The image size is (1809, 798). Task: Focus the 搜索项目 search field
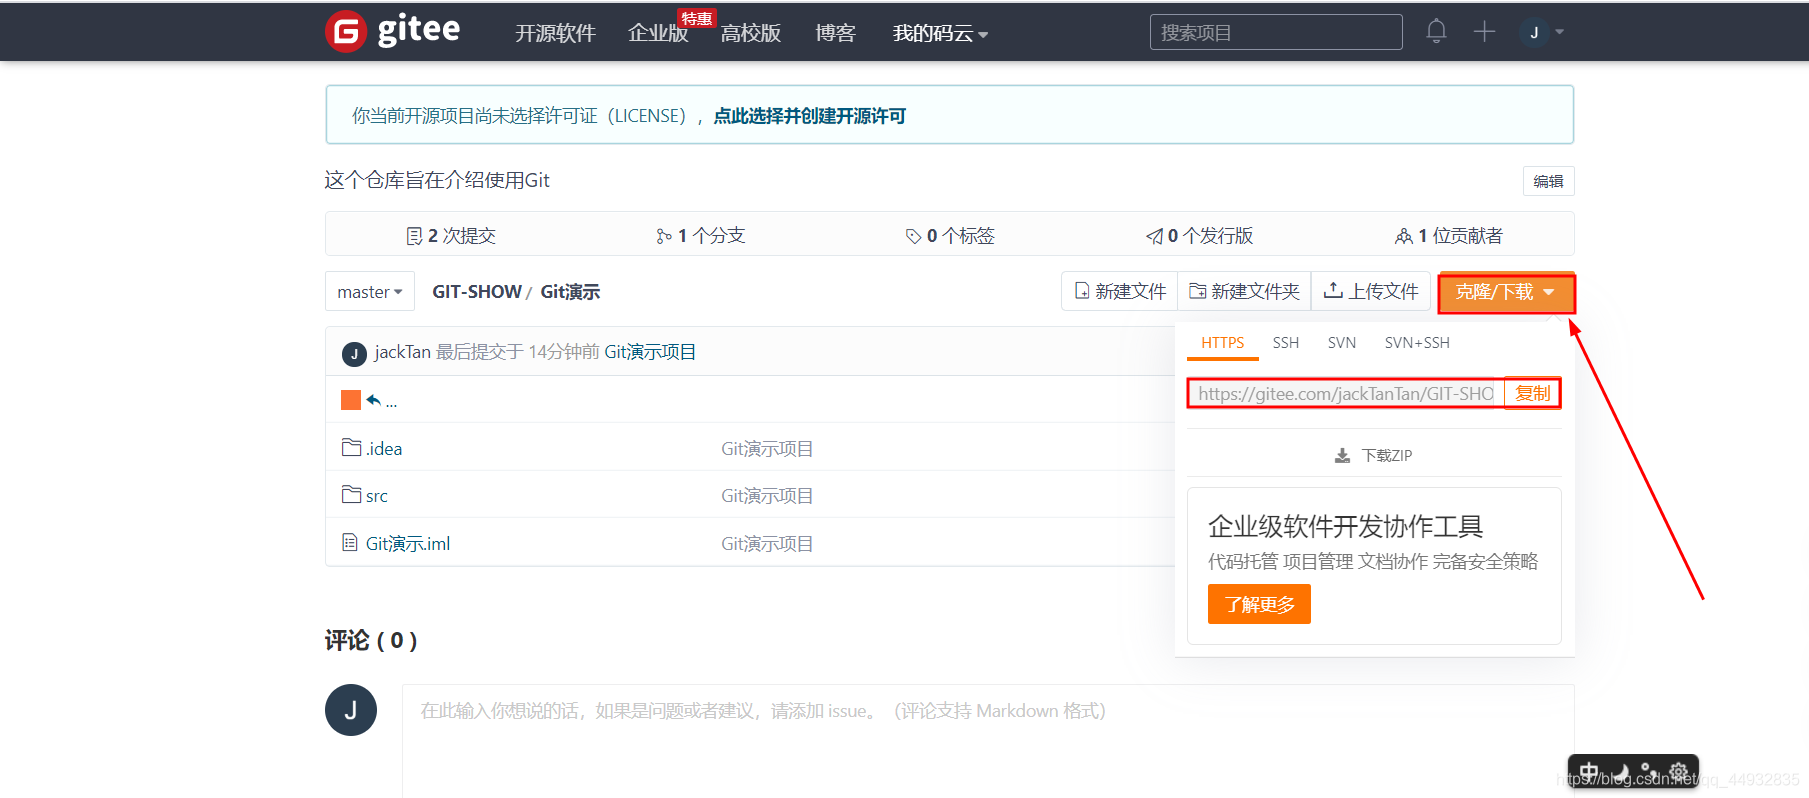(x=1276, y=32)
